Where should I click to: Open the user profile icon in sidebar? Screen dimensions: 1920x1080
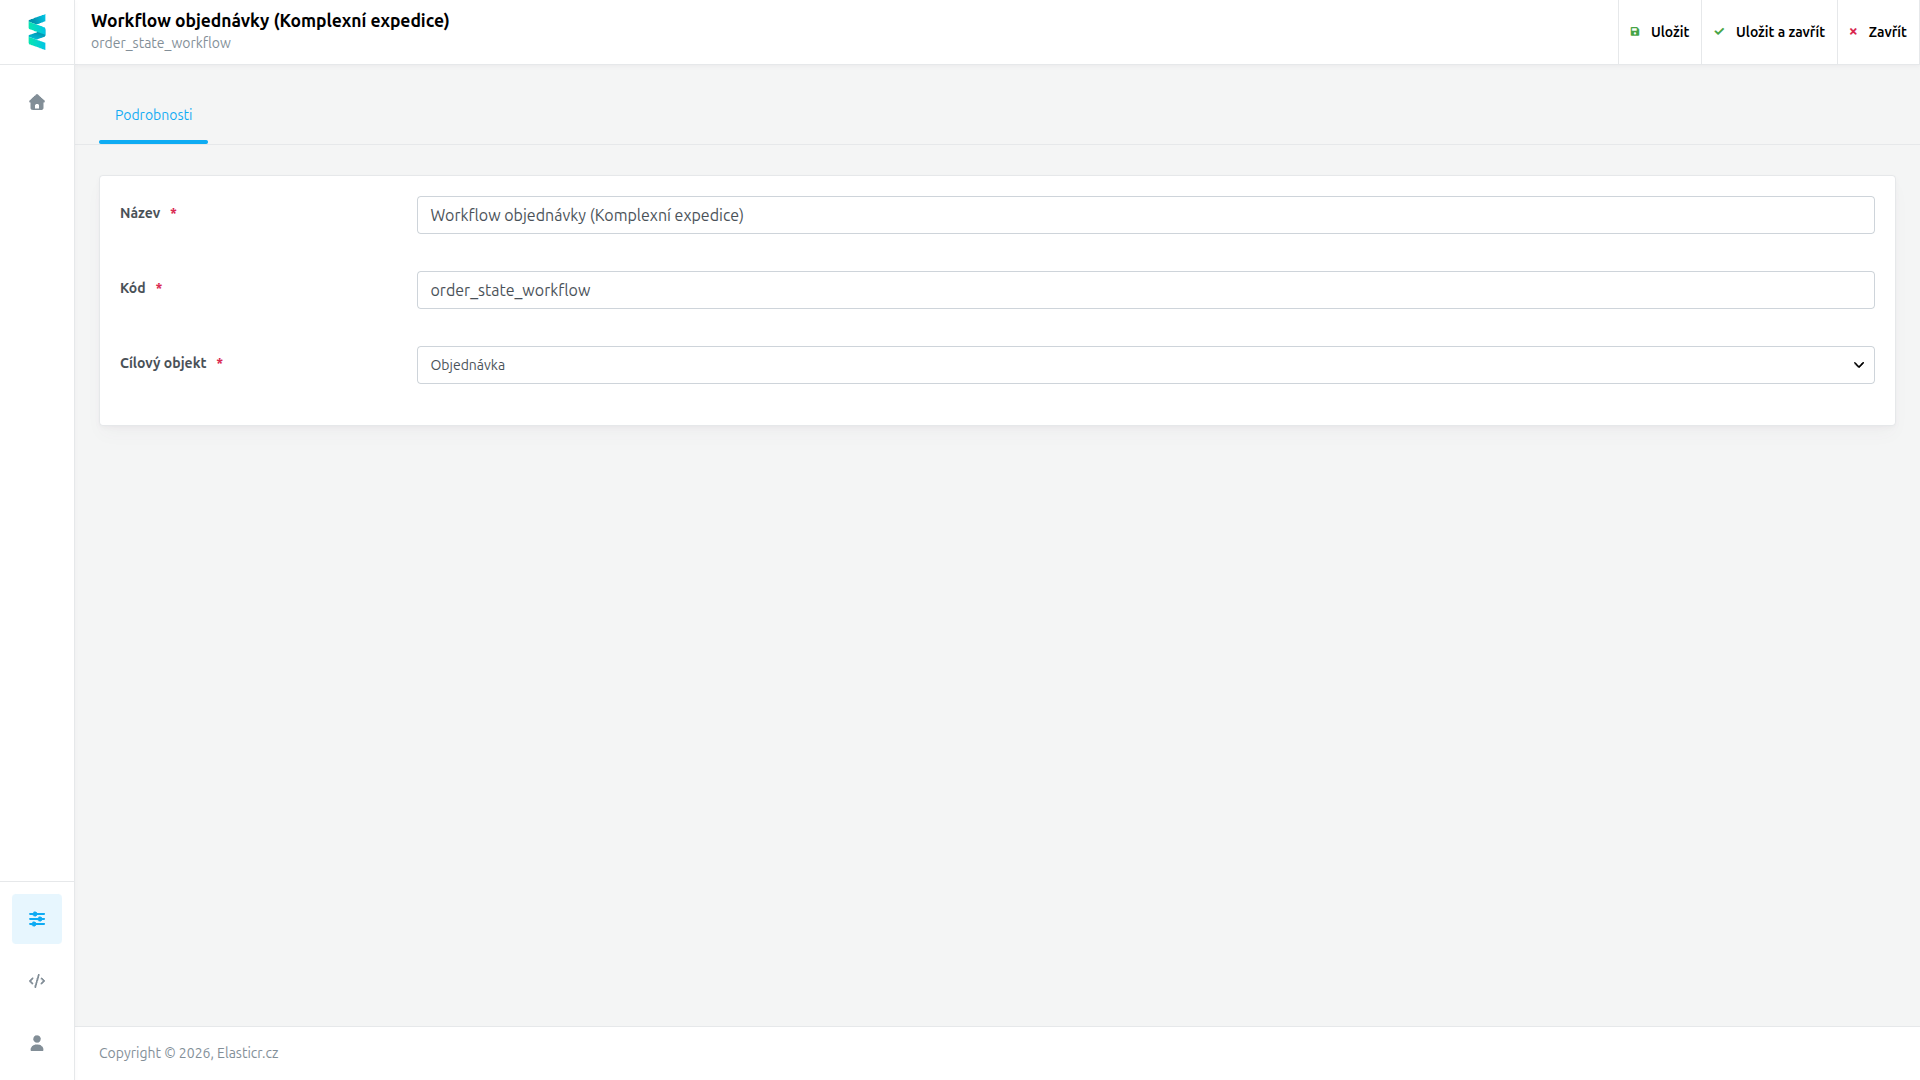37,1043
